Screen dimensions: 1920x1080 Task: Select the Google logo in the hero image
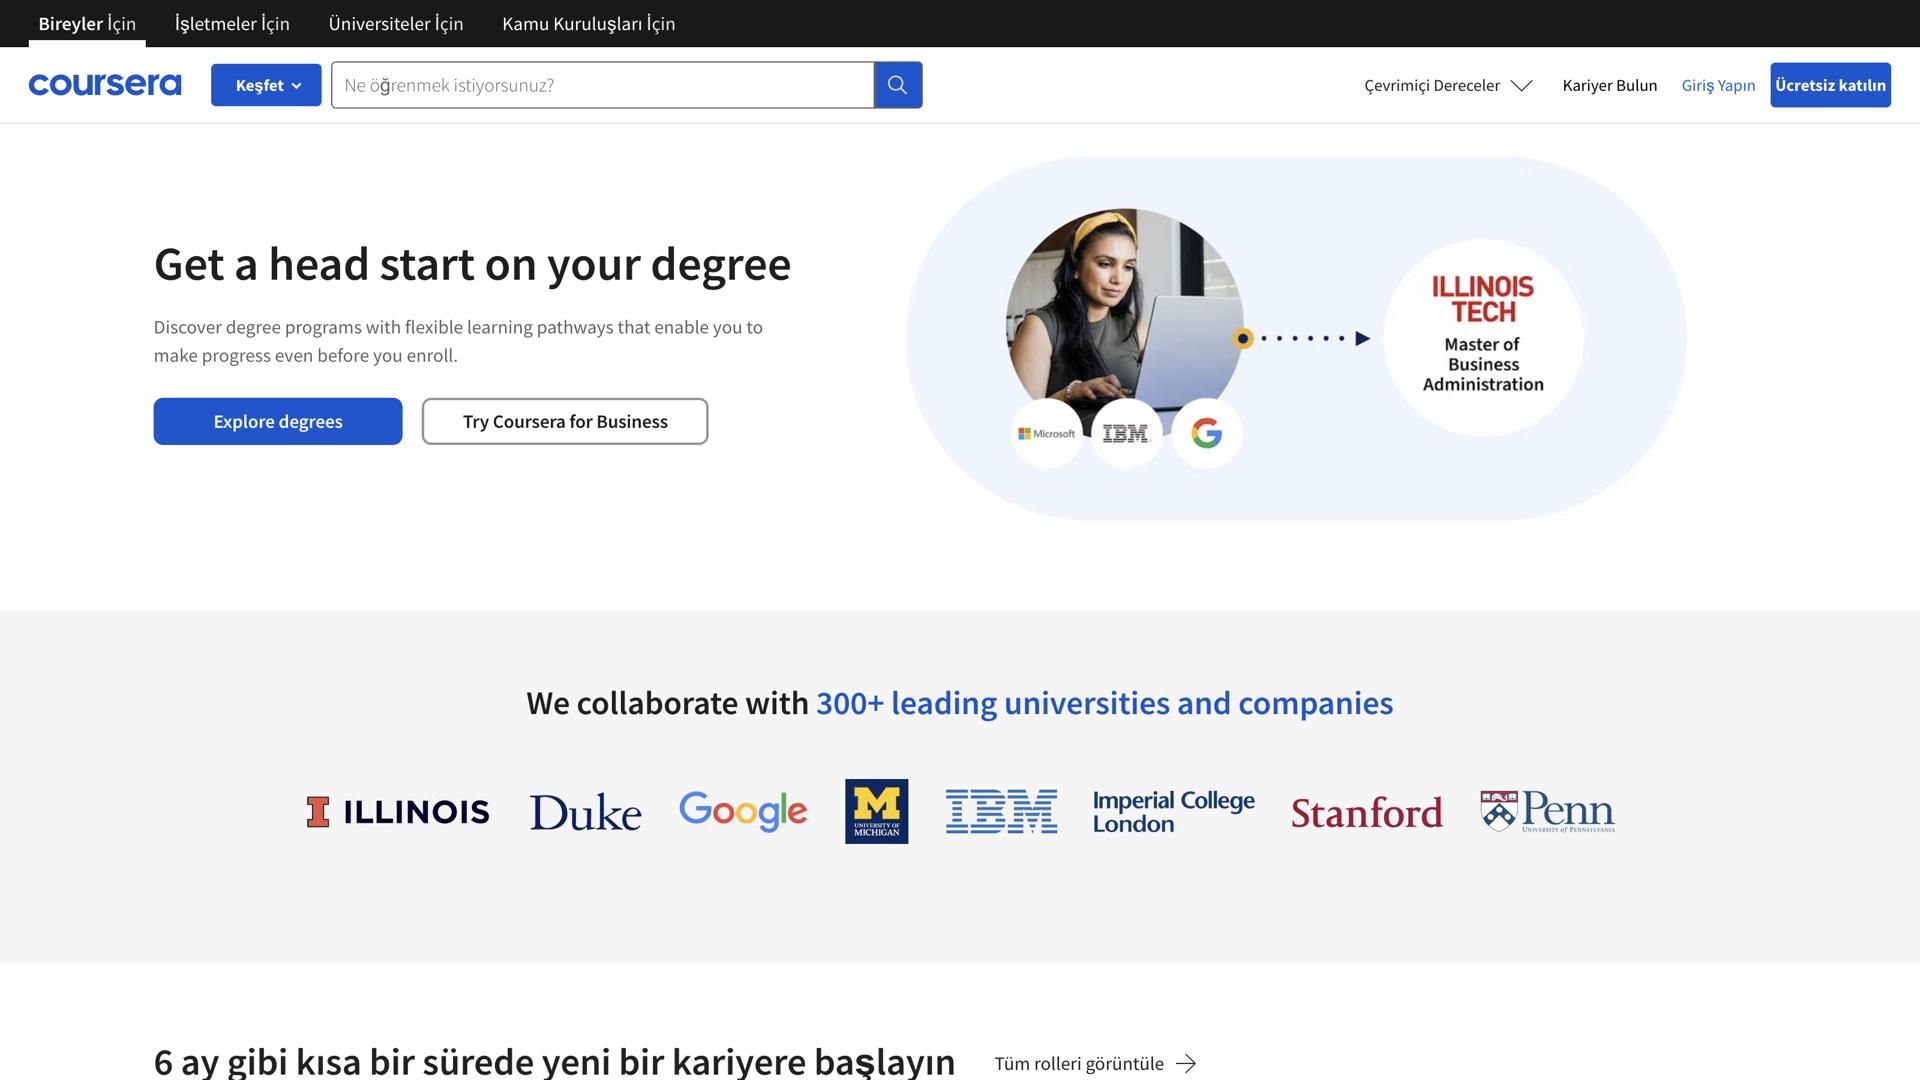coord(1206,433)
